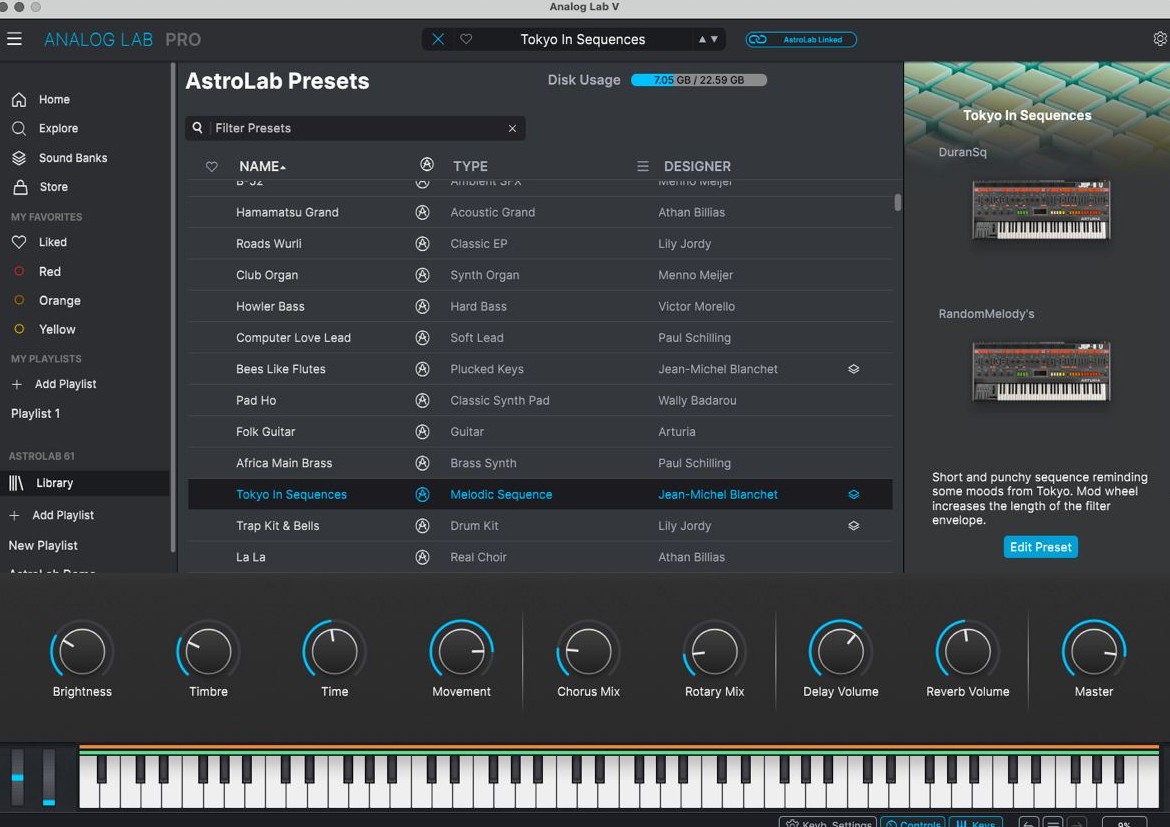Click sound bank icon on Trap Kit & Bells row
This screenshot has width=1170, height=827.
pos(854,525)
